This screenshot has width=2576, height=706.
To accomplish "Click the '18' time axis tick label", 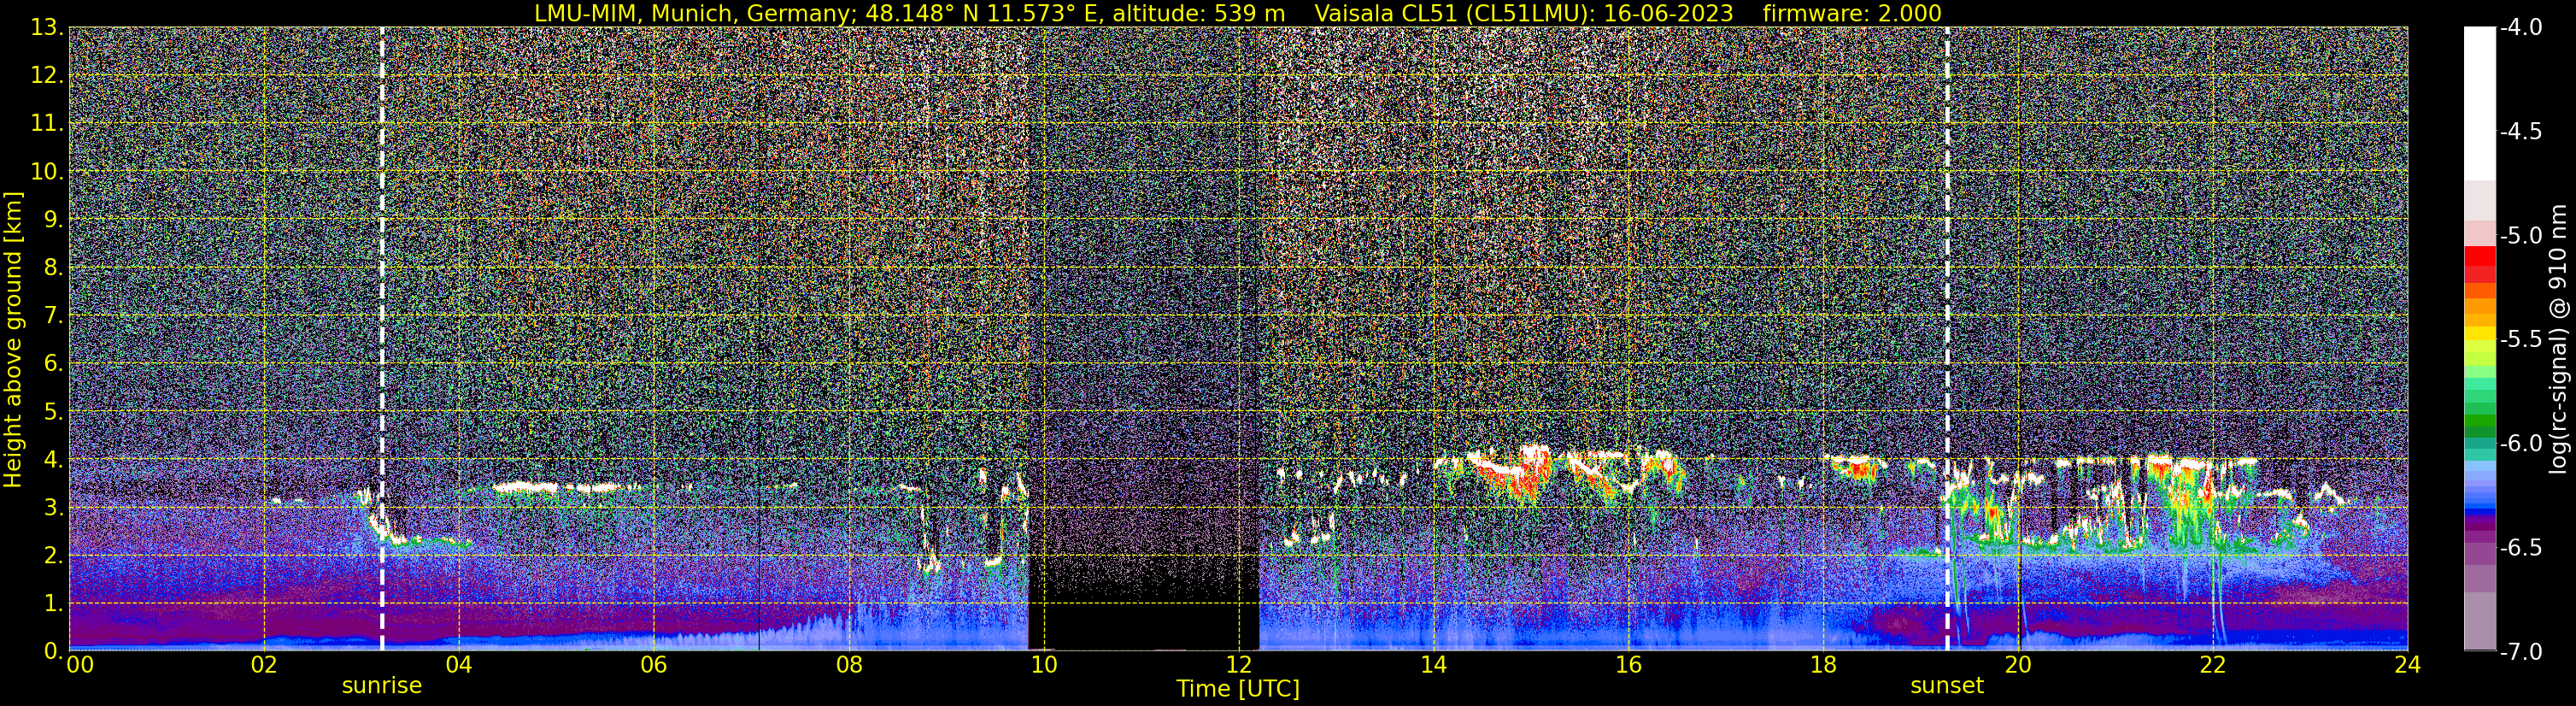I will tap(1823, 665).
